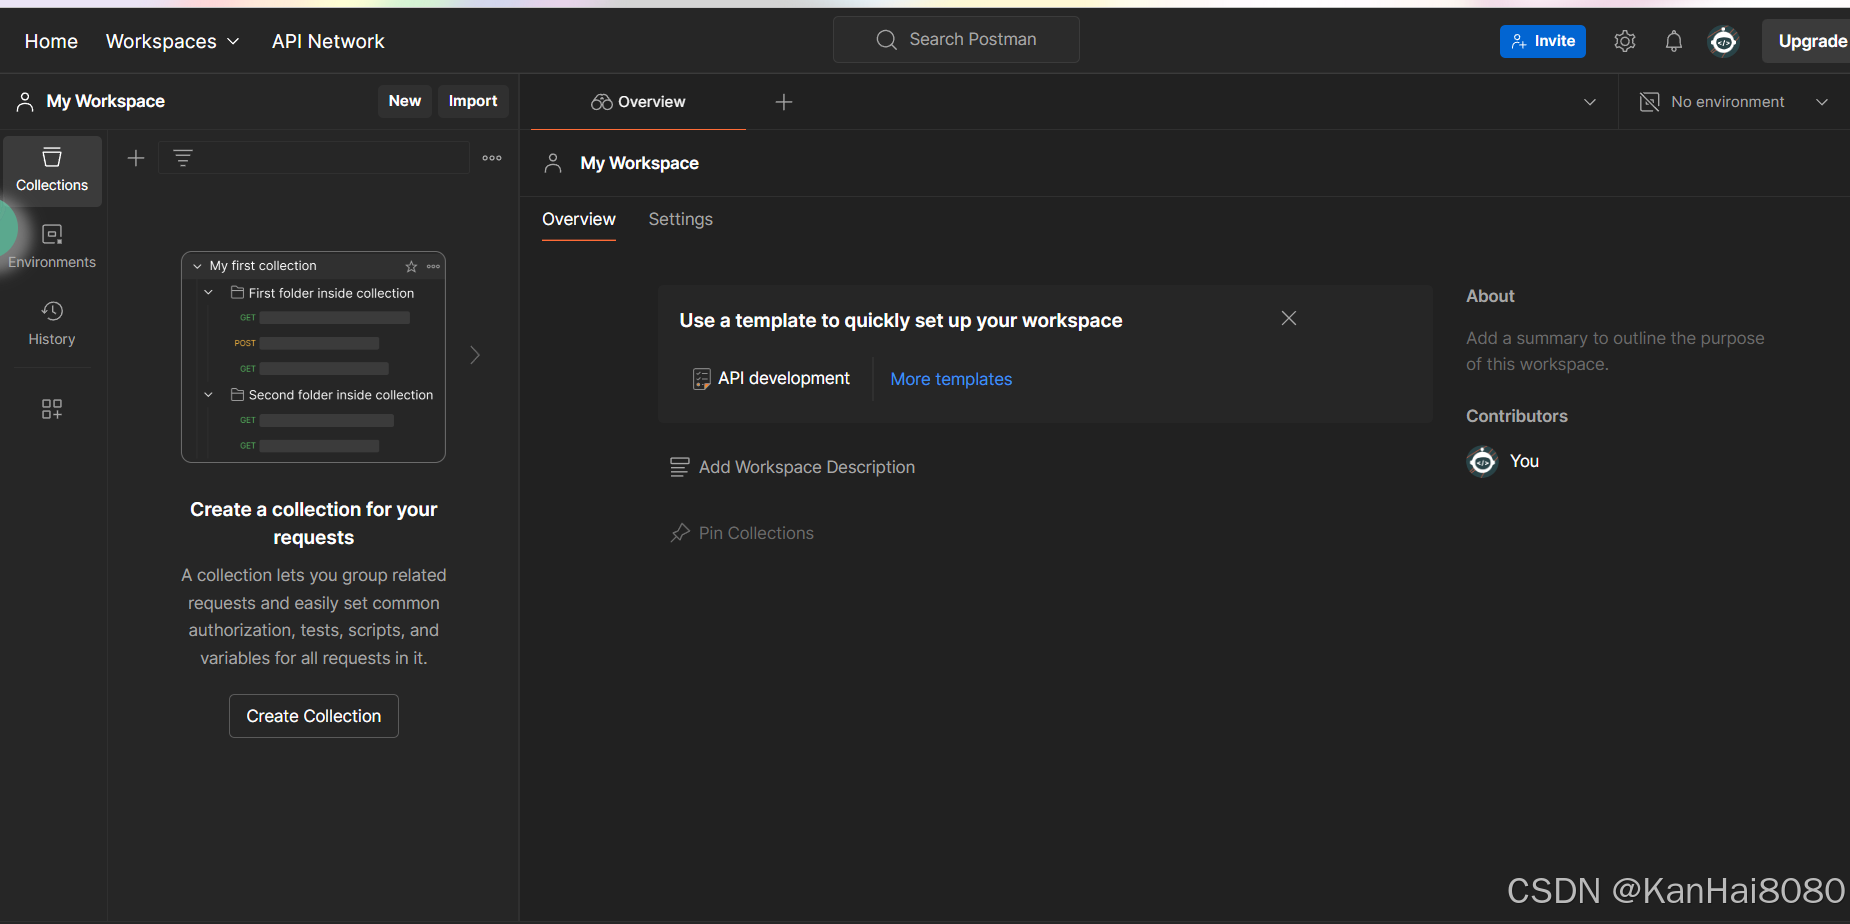Click the About summary placeholder text
Viewport: 1850px width, 924px height.
(1615, 351)
